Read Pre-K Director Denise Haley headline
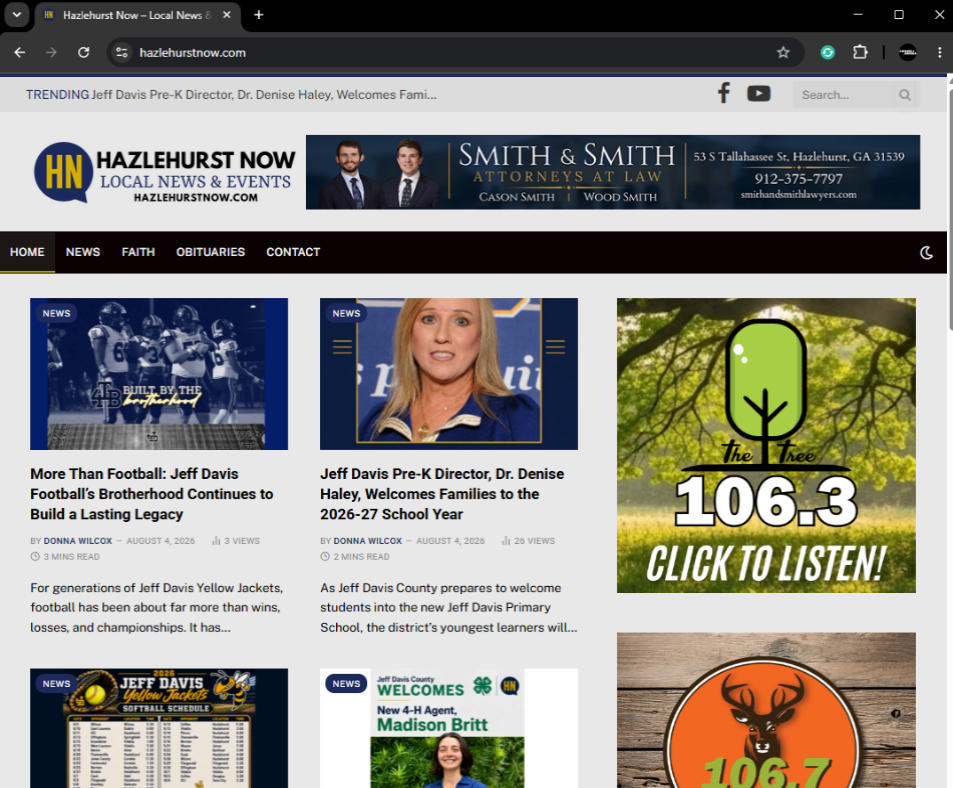Image resolution: width=953 pixels, height=788 pixels. pos(442,494)
